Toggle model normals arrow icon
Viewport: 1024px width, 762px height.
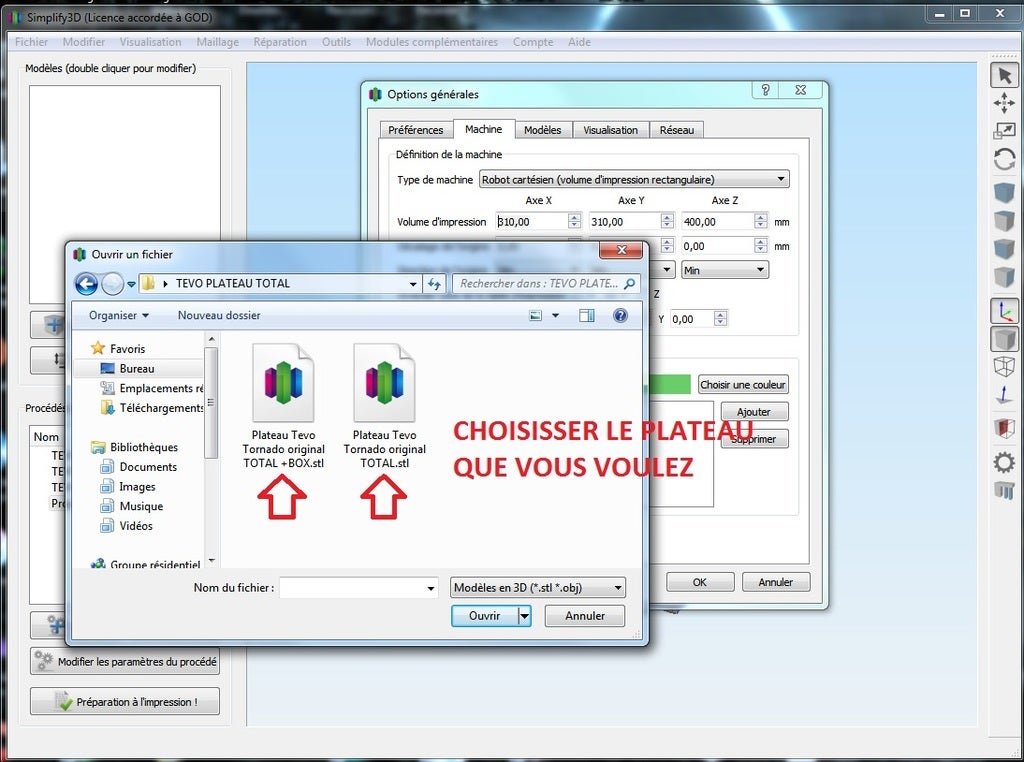1004,394
